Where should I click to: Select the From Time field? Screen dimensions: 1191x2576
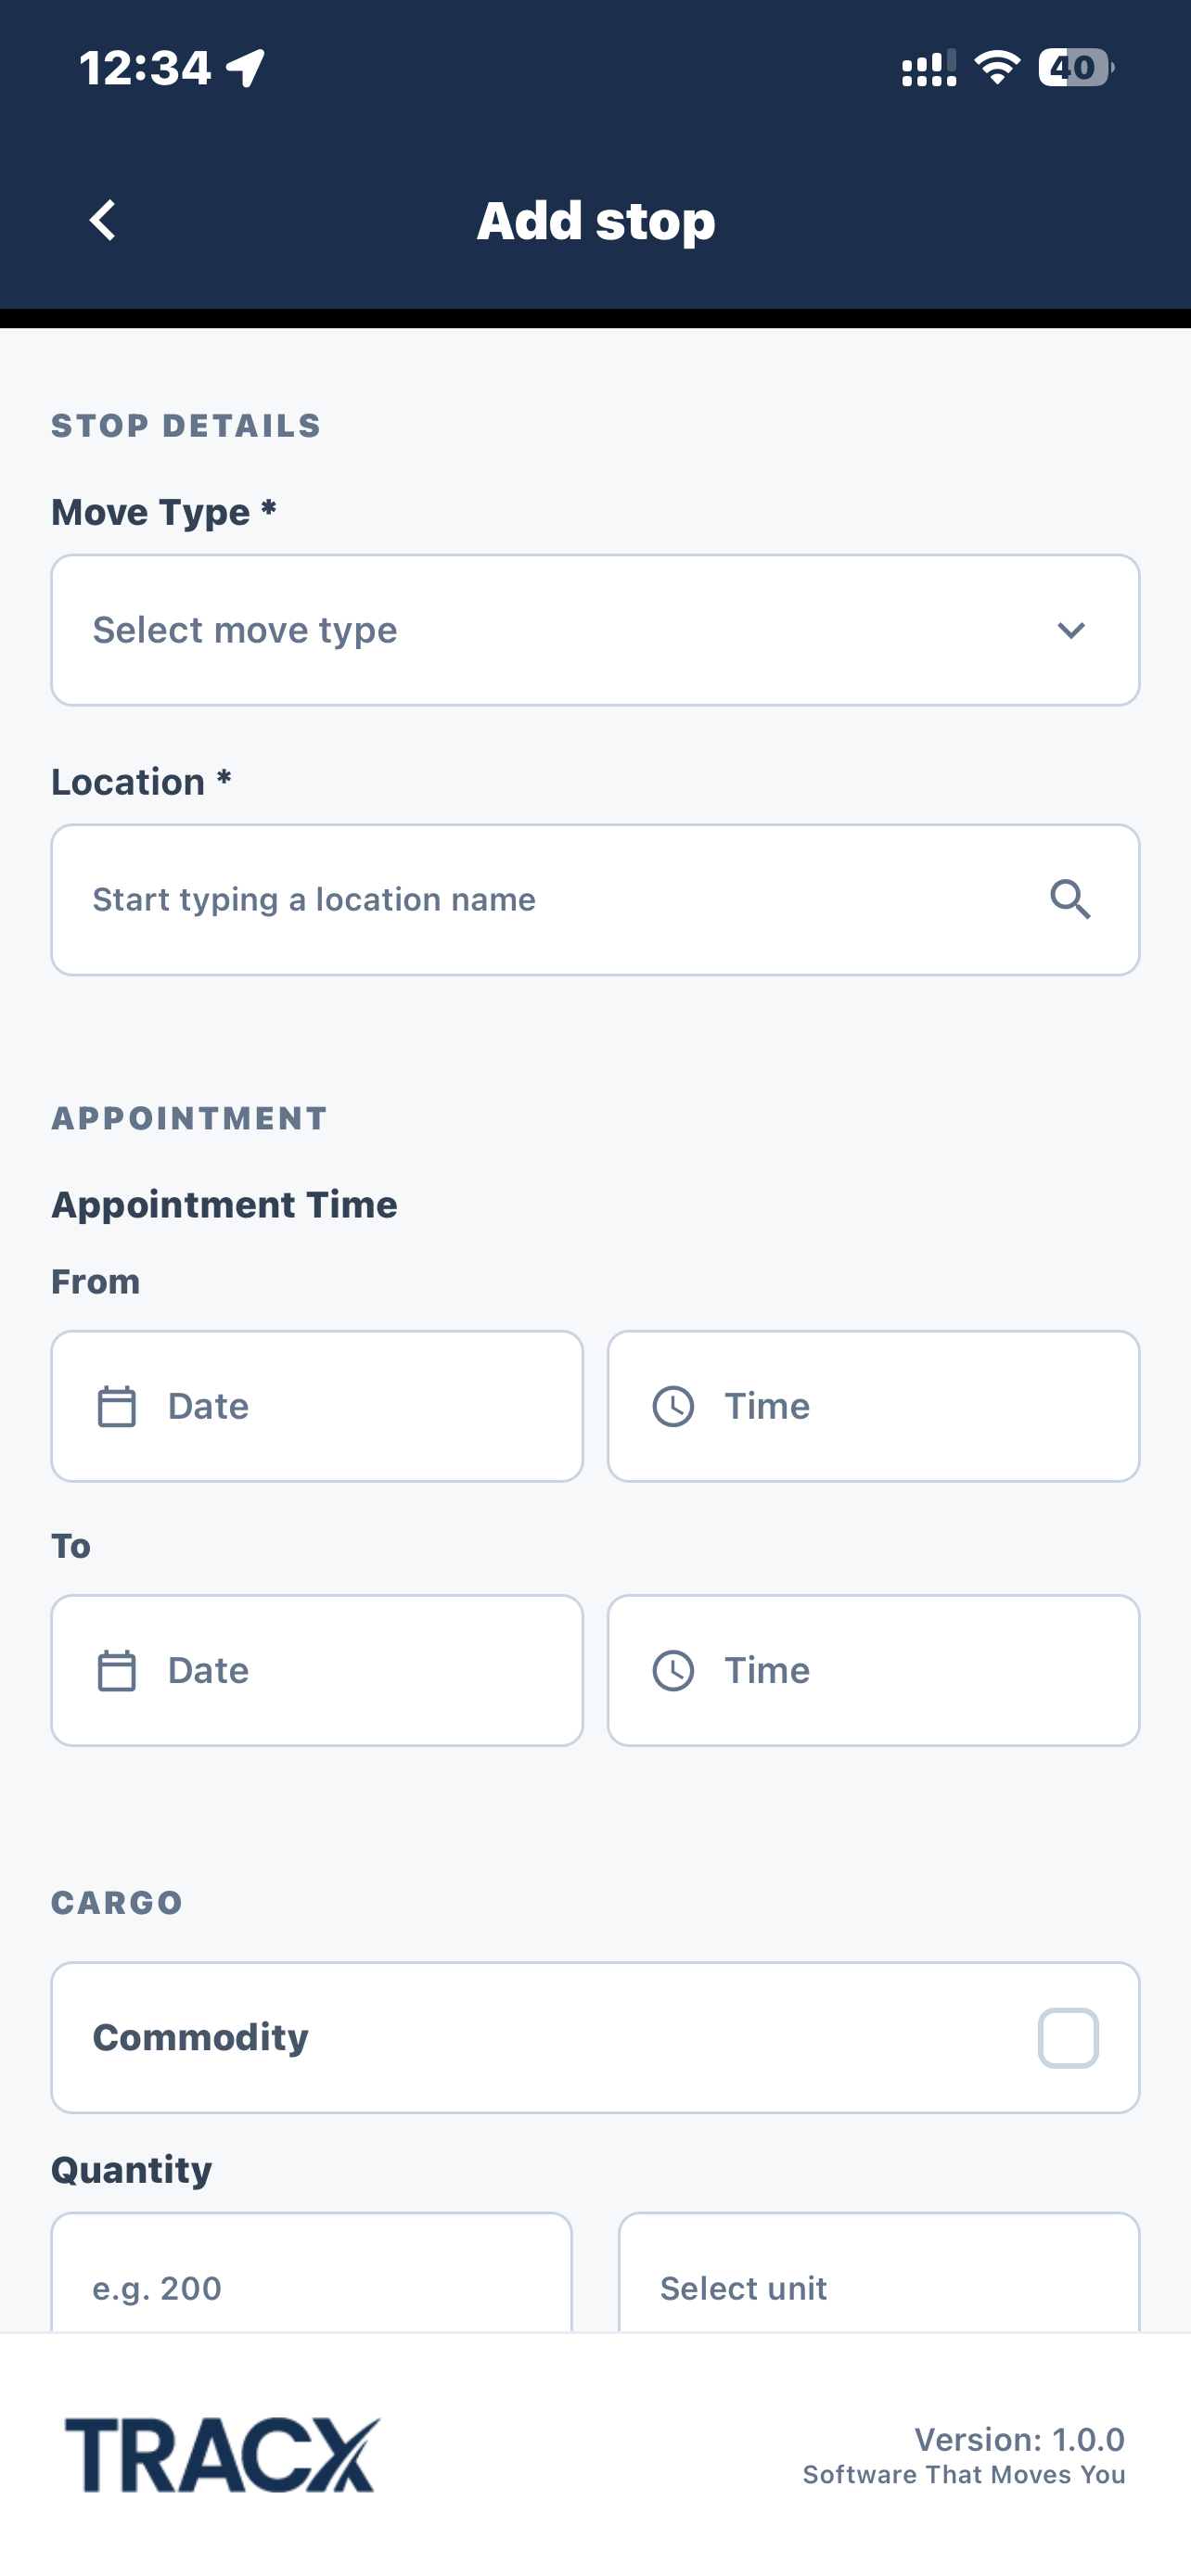click(x=873, y=1406)
